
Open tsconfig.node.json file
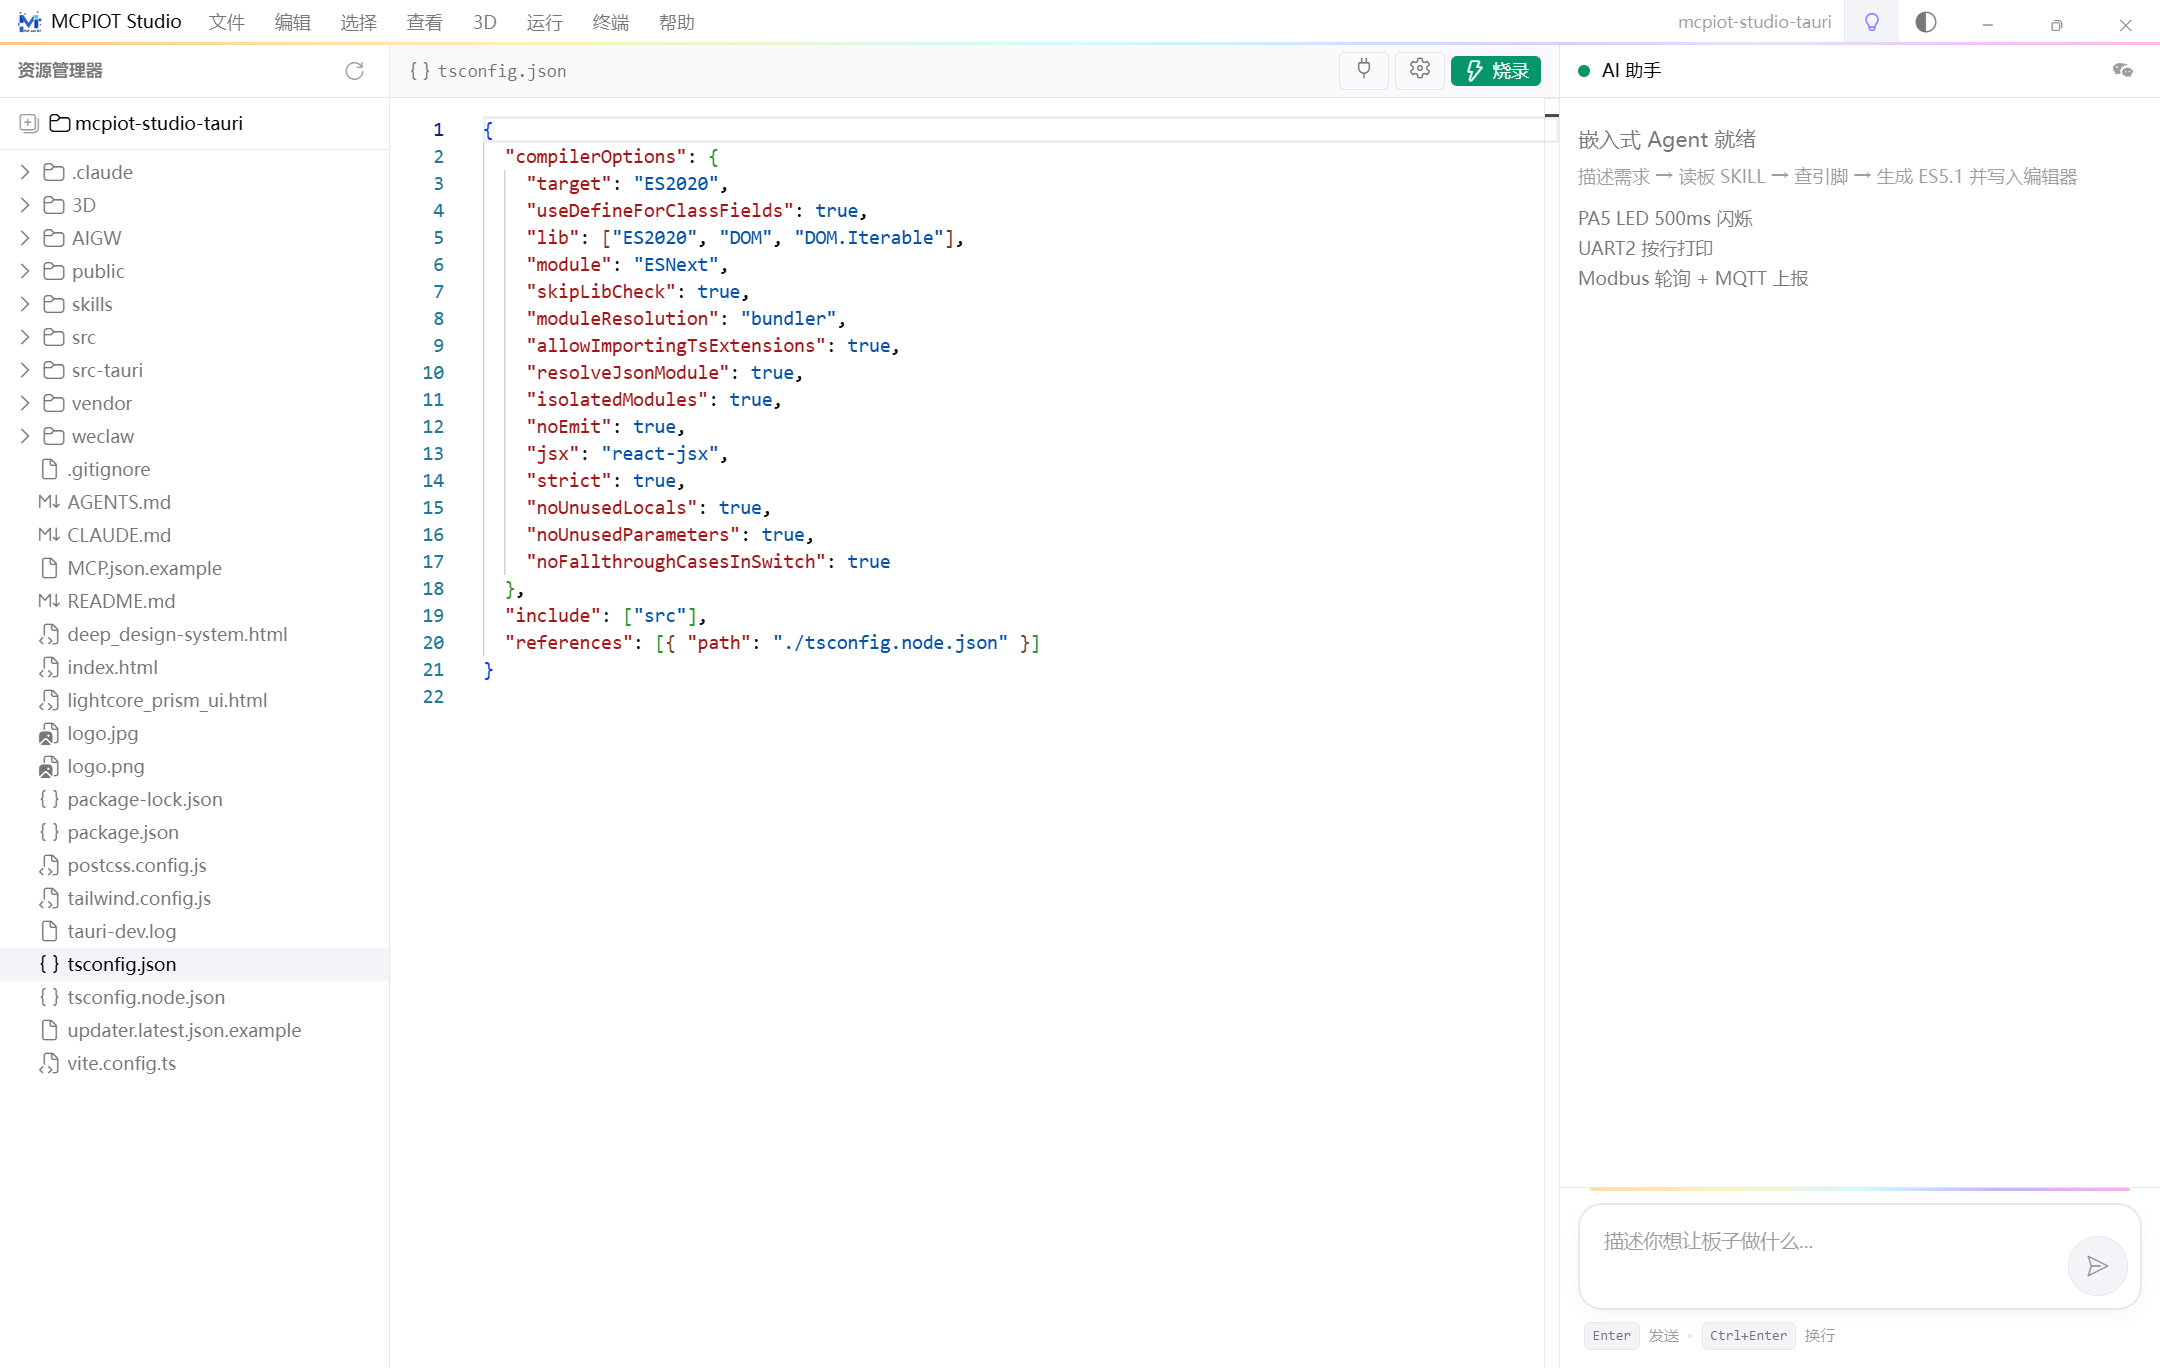146,997
